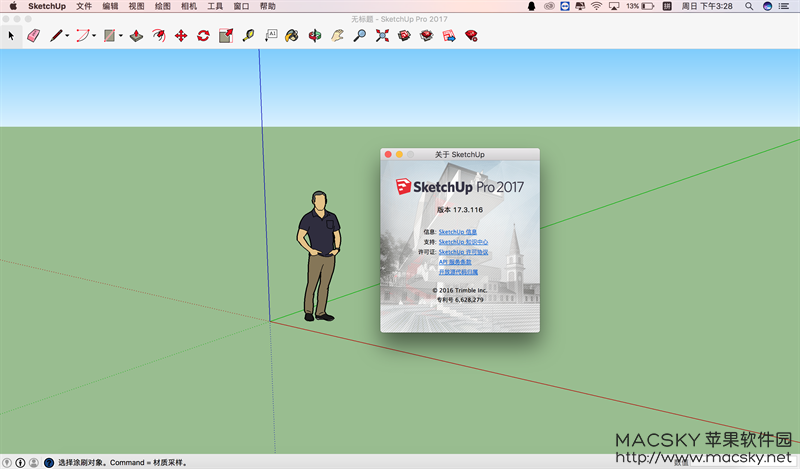This screenshot has height=469, width=800.
Task: Open the 文件 menu
Action: point(84,6)
